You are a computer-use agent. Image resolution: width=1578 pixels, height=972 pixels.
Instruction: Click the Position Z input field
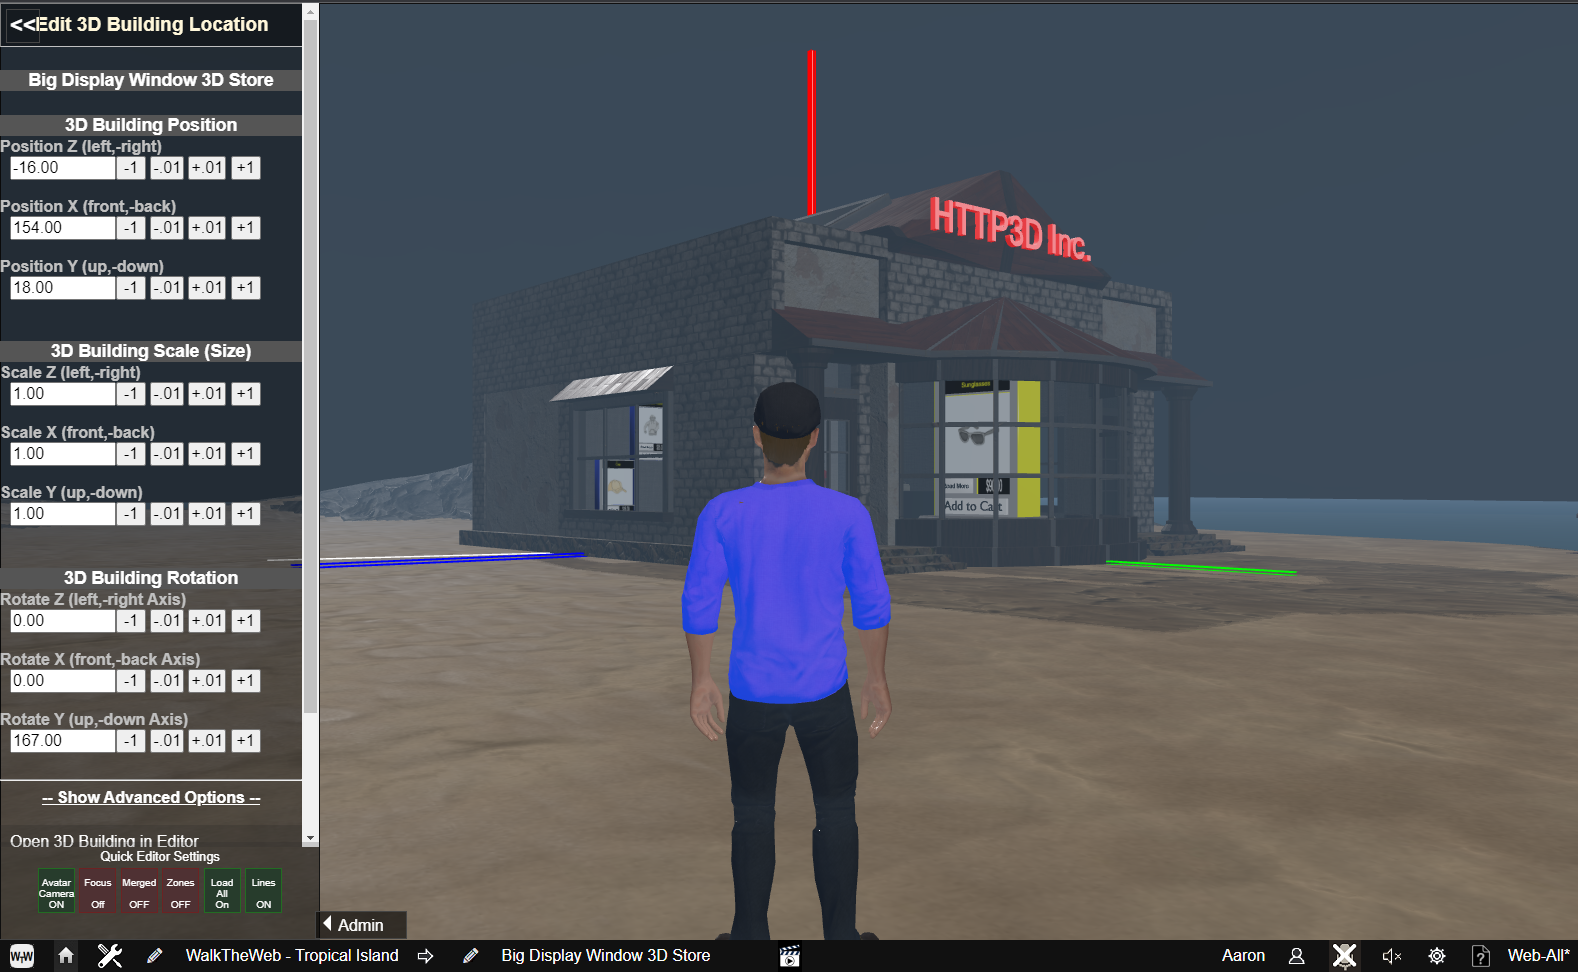click(62, 168)
